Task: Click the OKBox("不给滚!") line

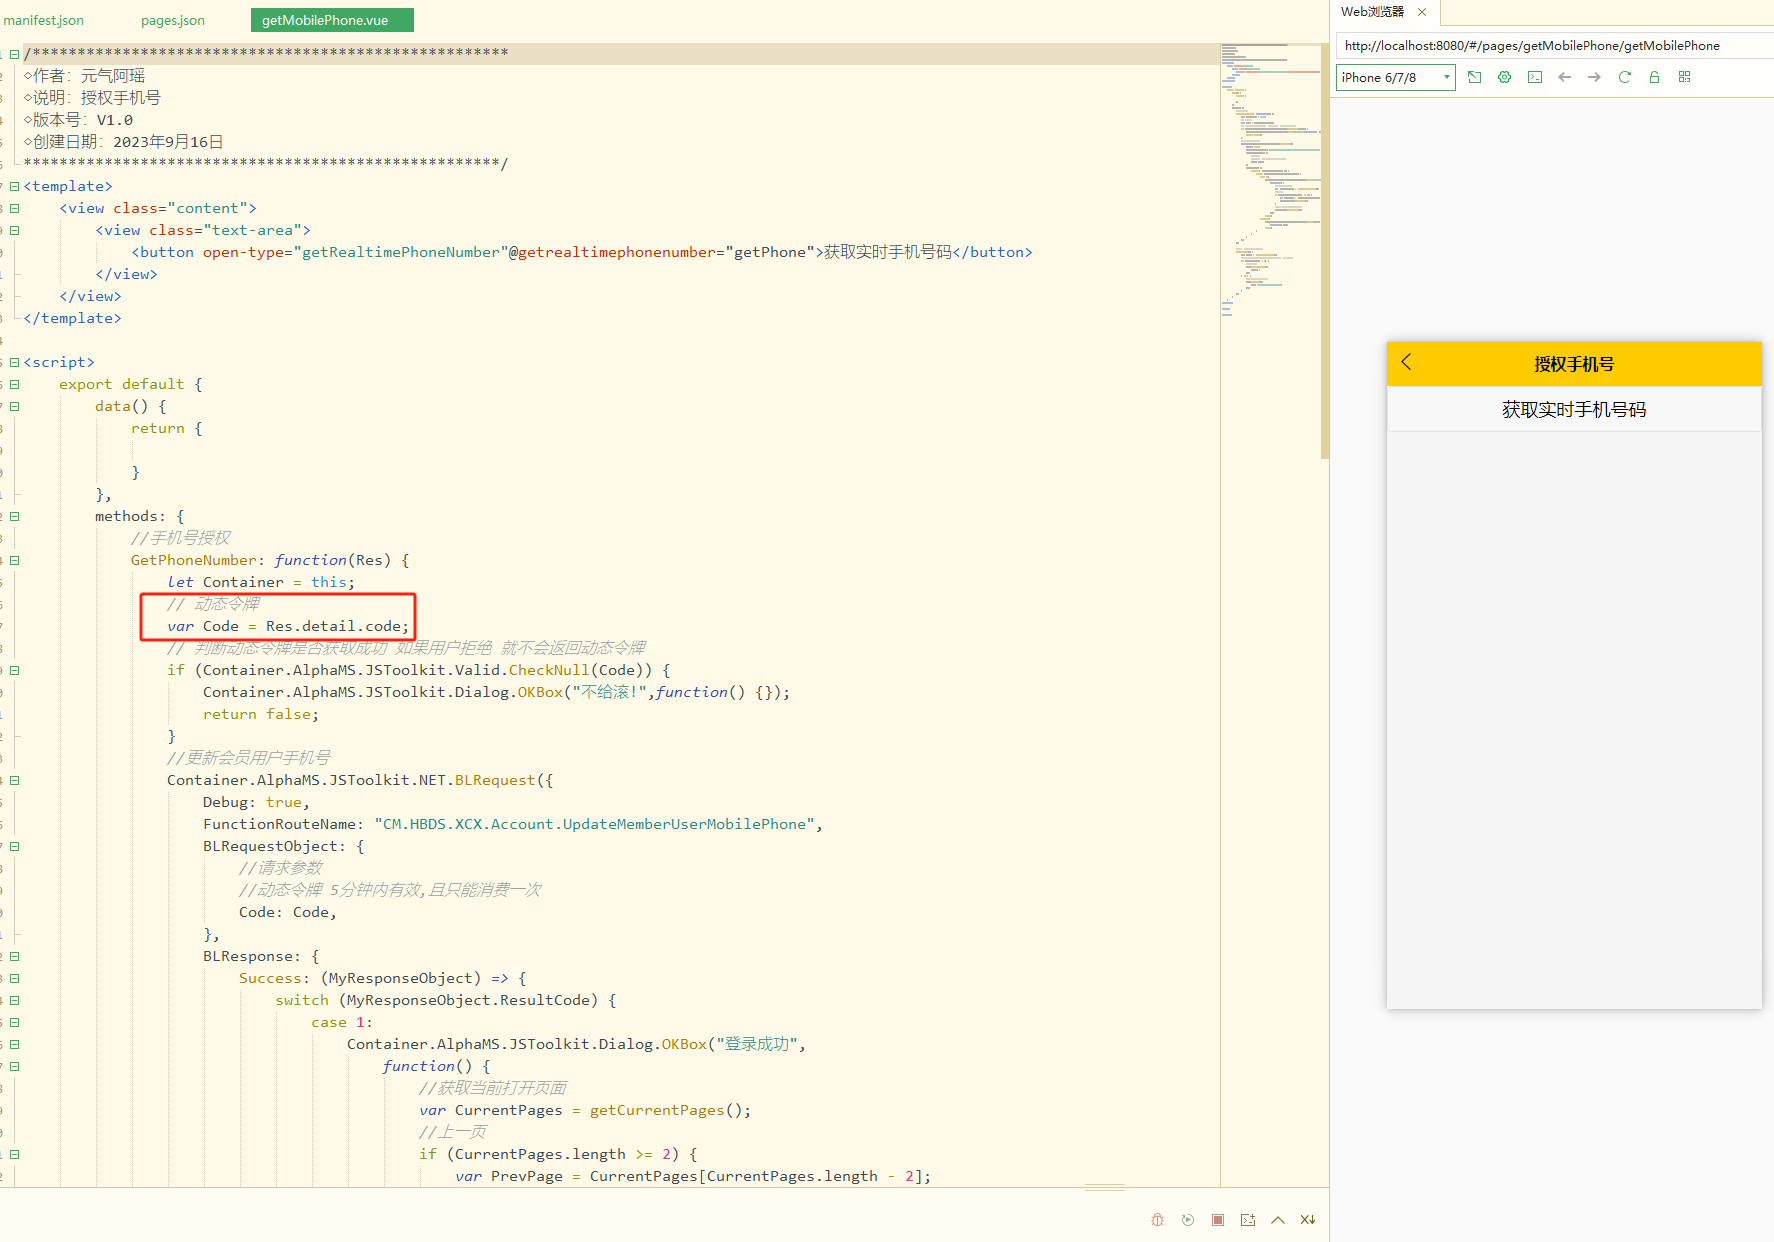Action: (496, 692)
